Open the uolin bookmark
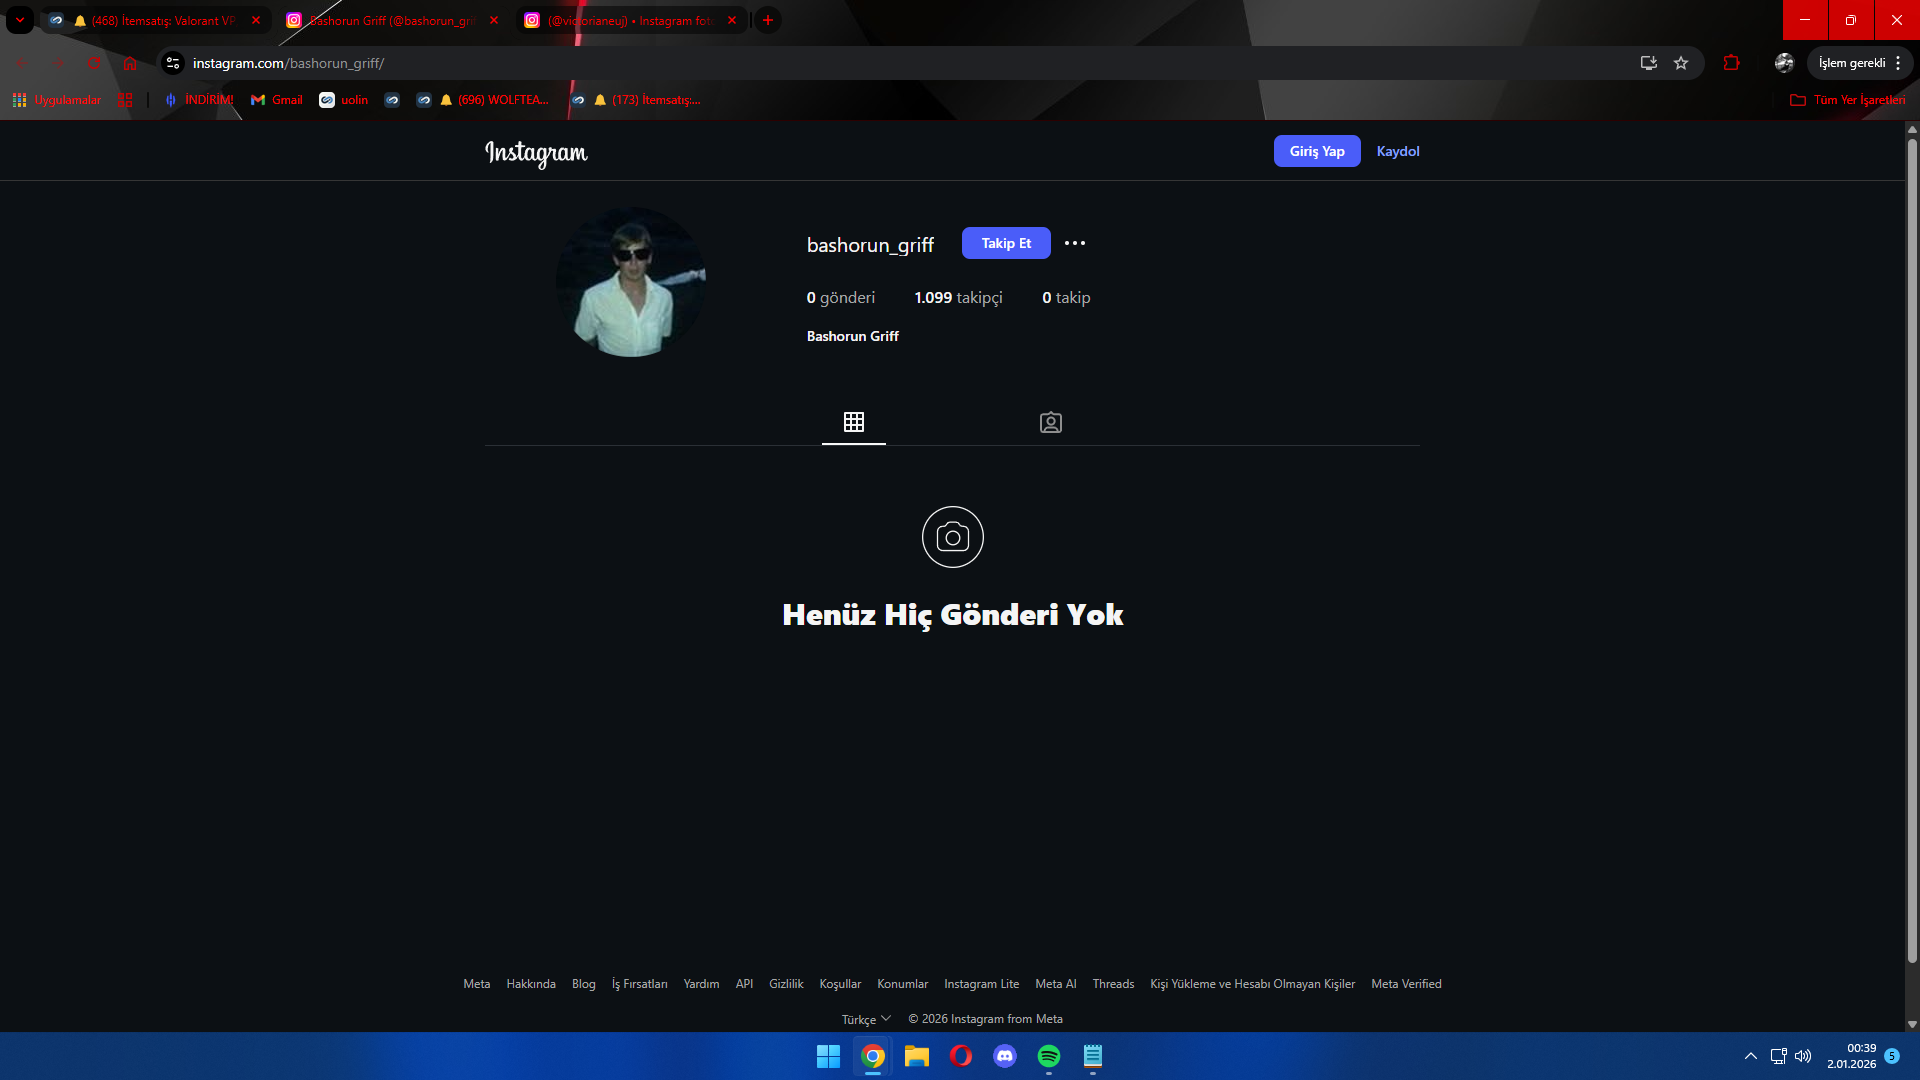1920x1080 pixels. pyautogui.click(x=343, y=100)
